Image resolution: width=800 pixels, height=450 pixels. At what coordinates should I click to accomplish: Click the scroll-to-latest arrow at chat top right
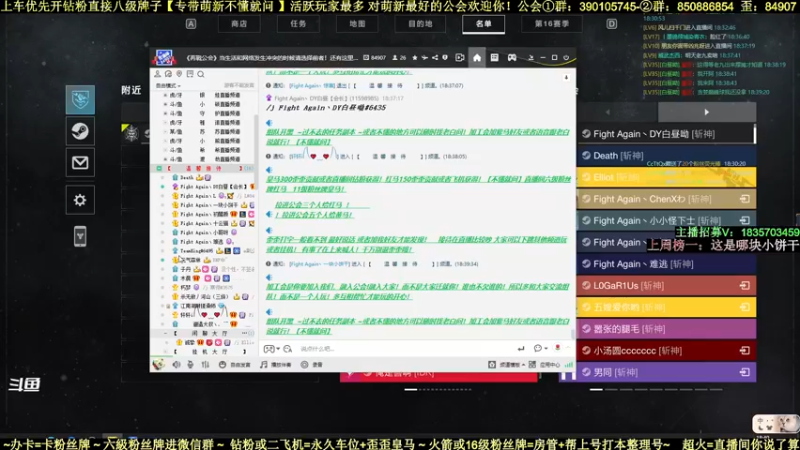coord(566,78)
